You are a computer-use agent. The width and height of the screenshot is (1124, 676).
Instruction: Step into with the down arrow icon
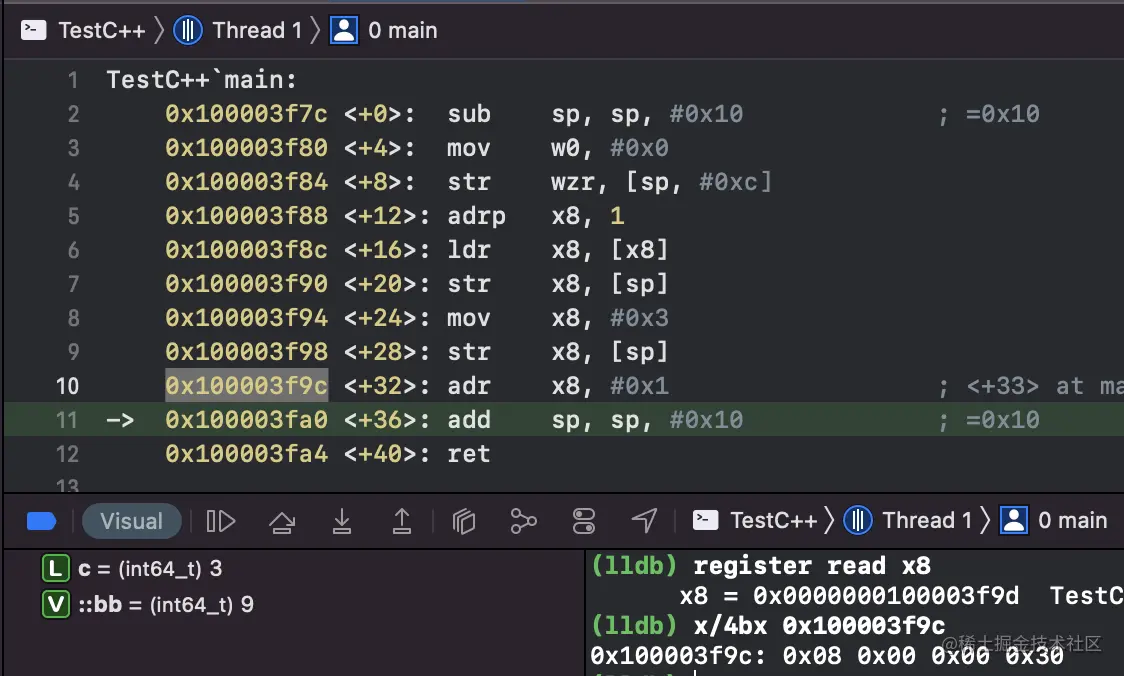342,521
